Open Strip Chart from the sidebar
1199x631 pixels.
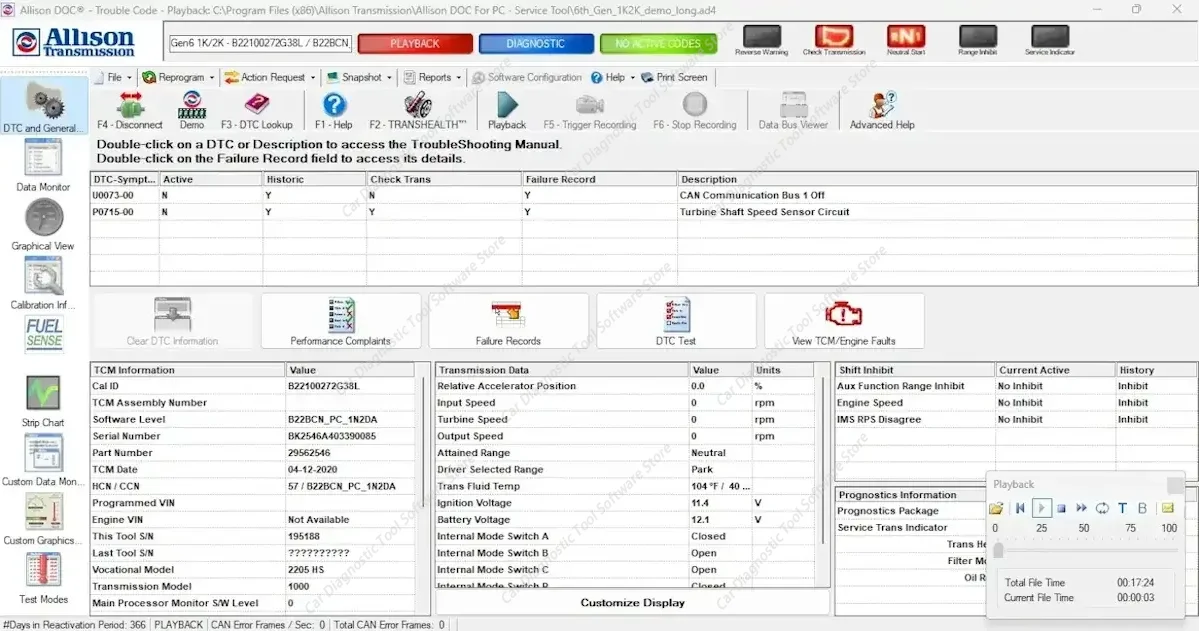43,401
